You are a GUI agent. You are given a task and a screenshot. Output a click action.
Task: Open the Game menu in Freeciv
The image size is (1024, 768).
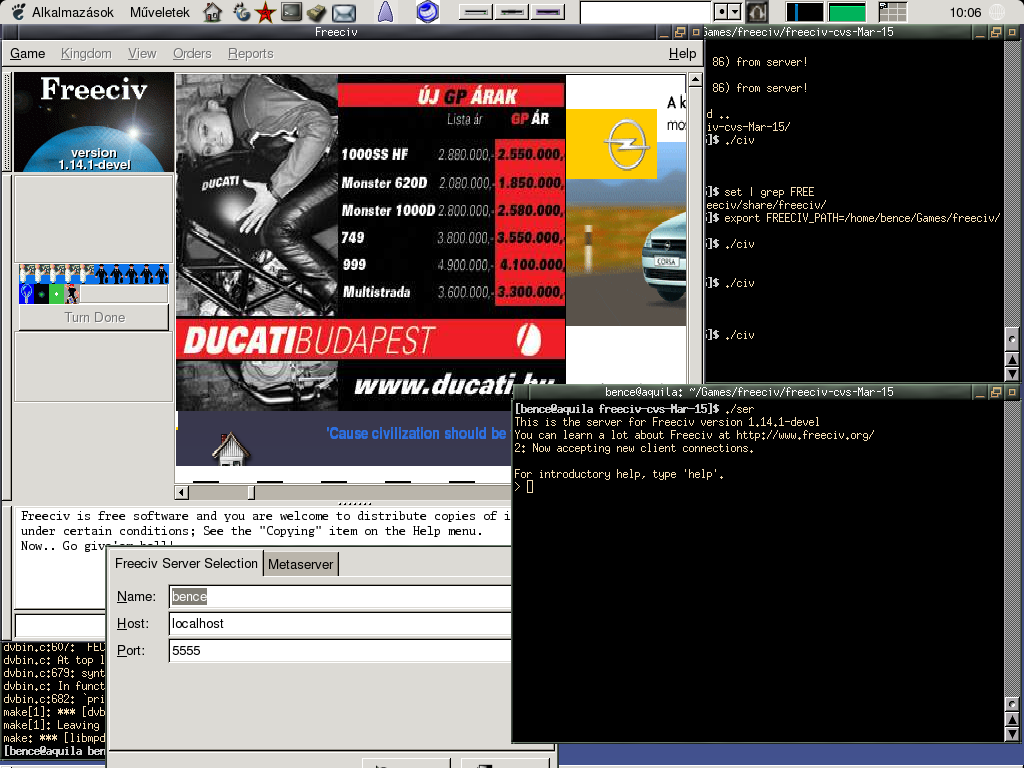pos(27,54)
